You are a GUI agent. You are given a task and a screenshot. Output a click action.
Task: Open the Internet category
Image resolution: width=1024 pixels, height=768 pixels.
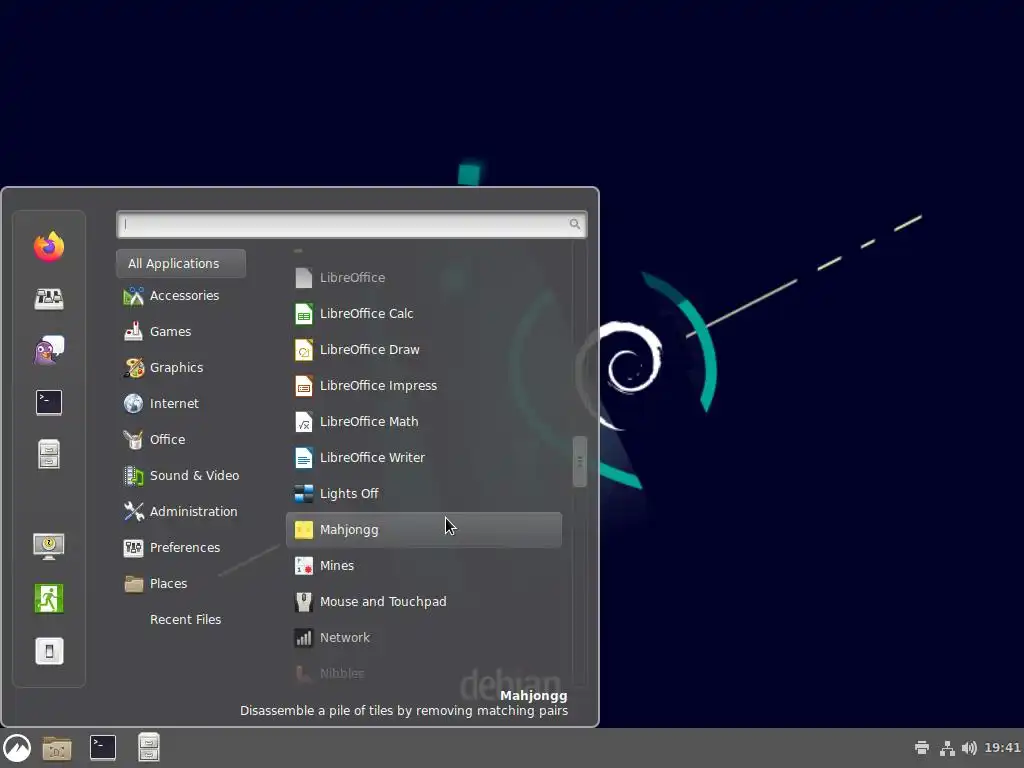tap(181, 404)
